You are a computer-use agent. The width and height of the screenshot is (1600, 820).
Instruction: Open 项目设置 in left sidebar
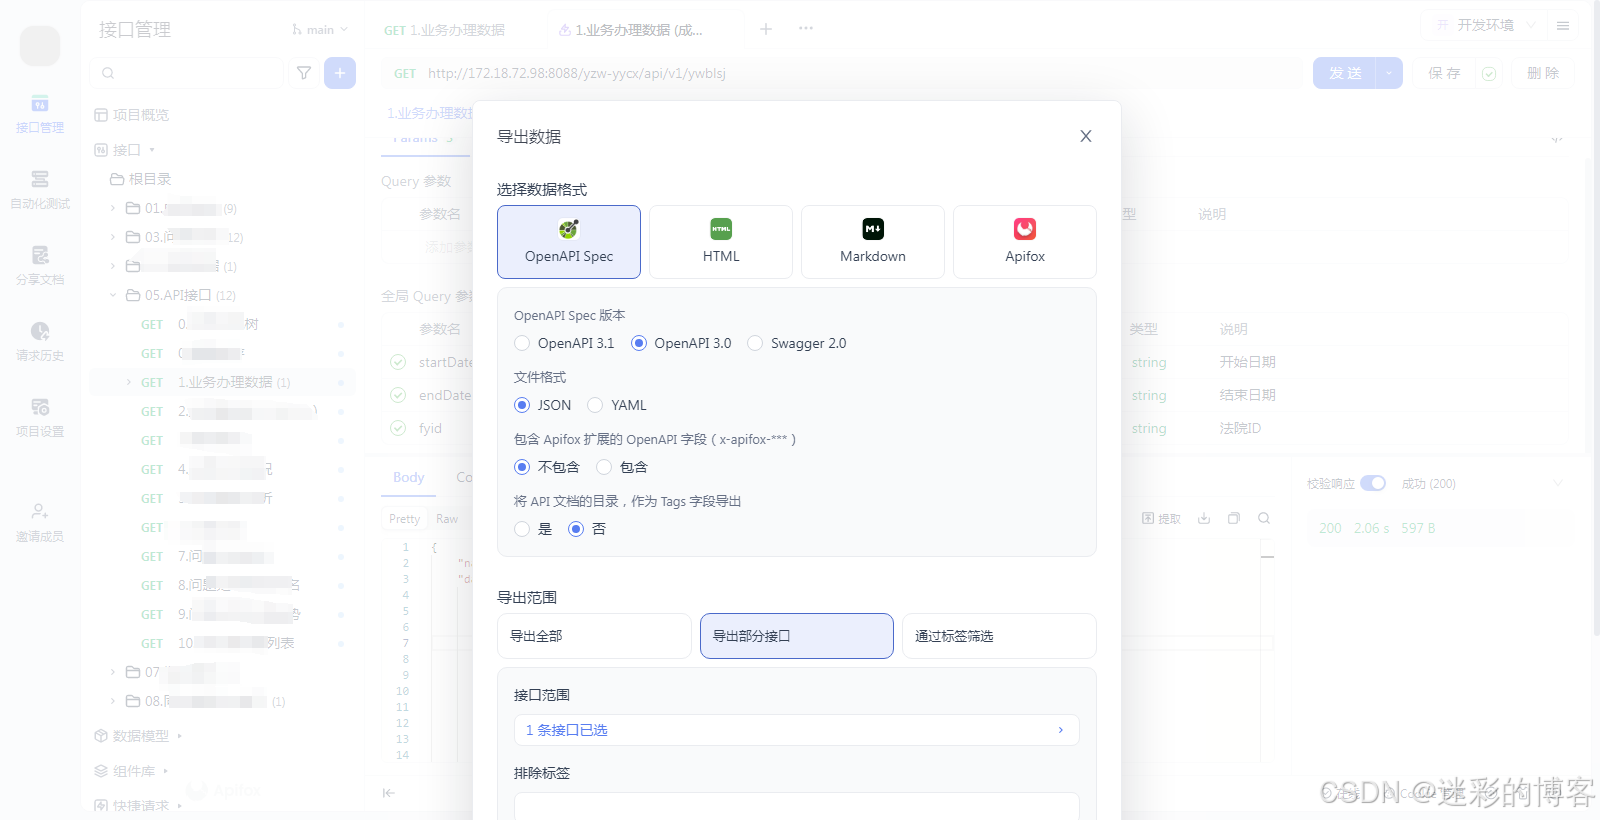[40, 418]
